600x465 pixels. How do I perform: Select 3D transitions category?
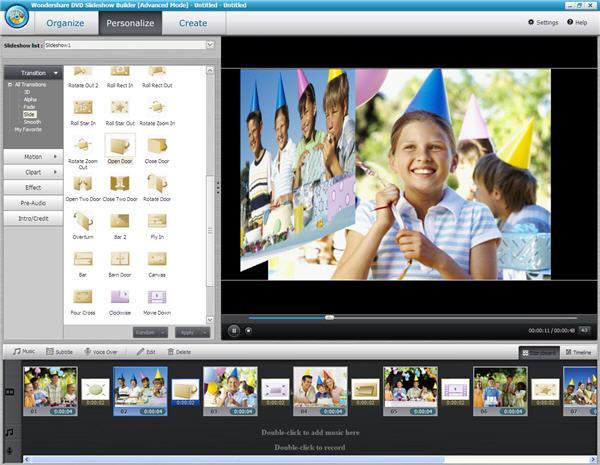(x=27, y=92)
